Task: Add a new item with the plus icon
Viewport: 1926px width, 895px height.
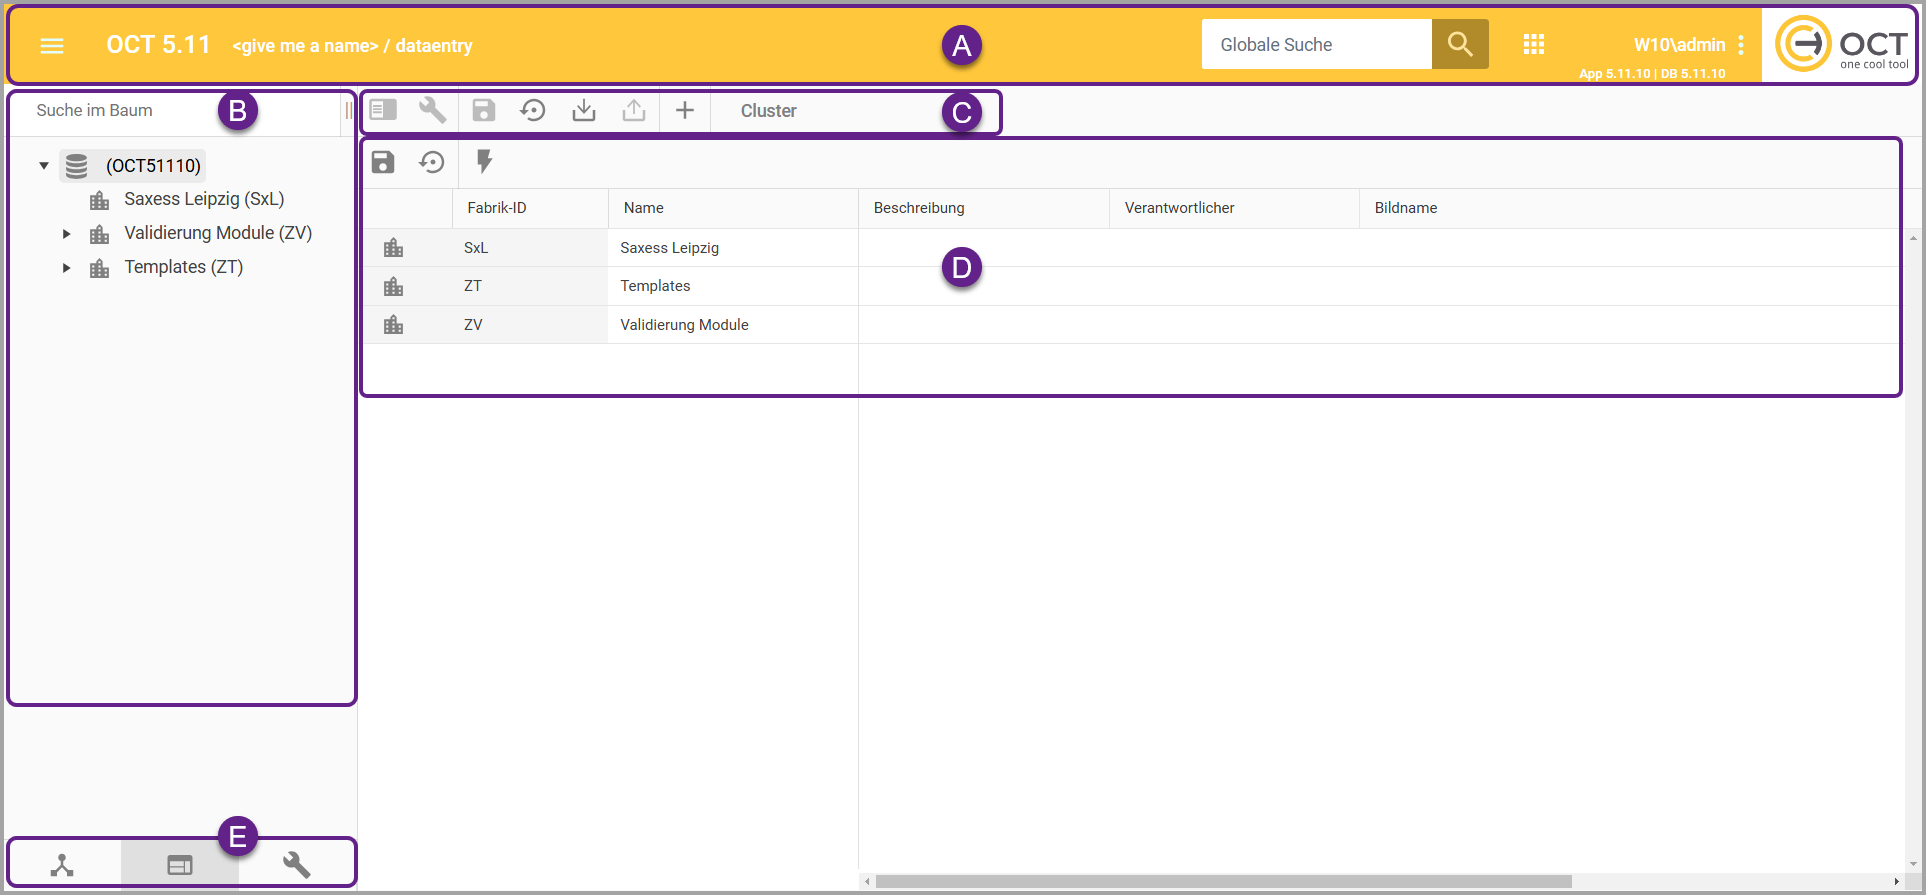Action: tap(685, 110)
